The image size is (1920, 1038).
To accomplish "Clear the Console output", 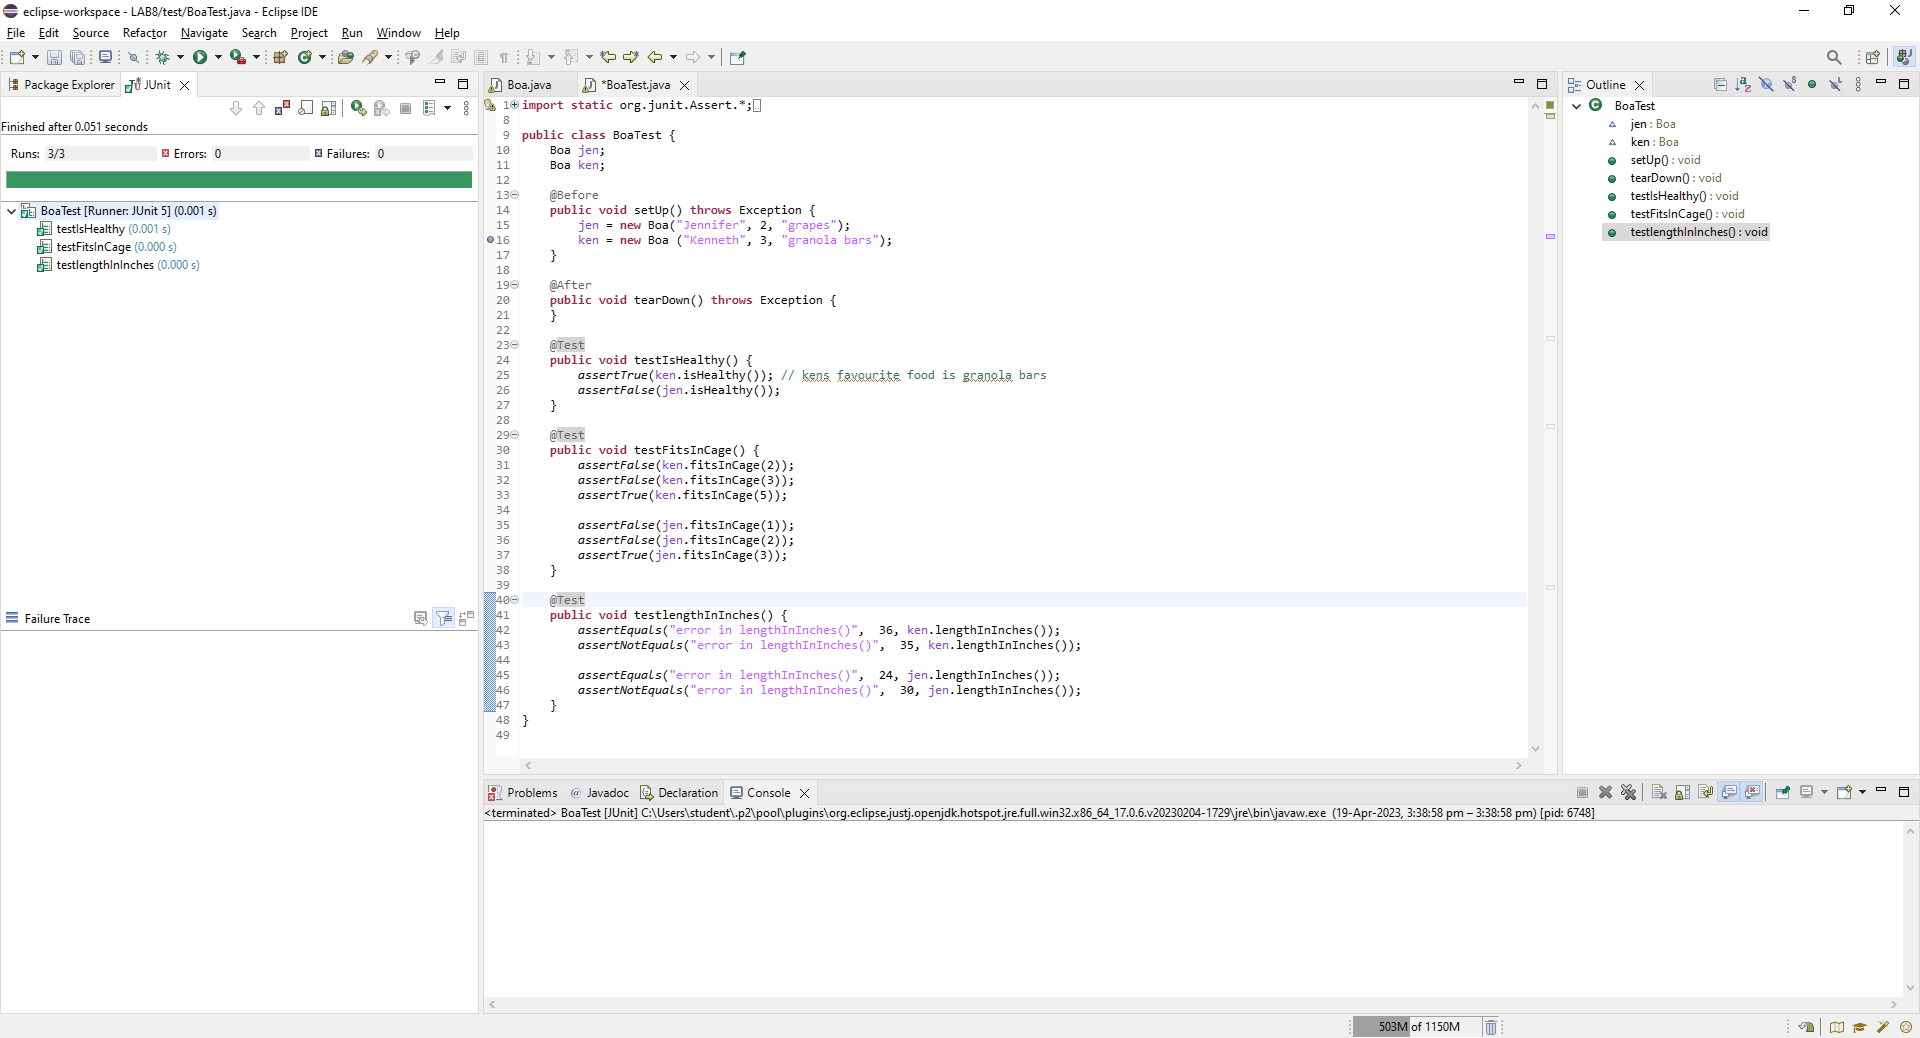I will [x=1659, y=792].
